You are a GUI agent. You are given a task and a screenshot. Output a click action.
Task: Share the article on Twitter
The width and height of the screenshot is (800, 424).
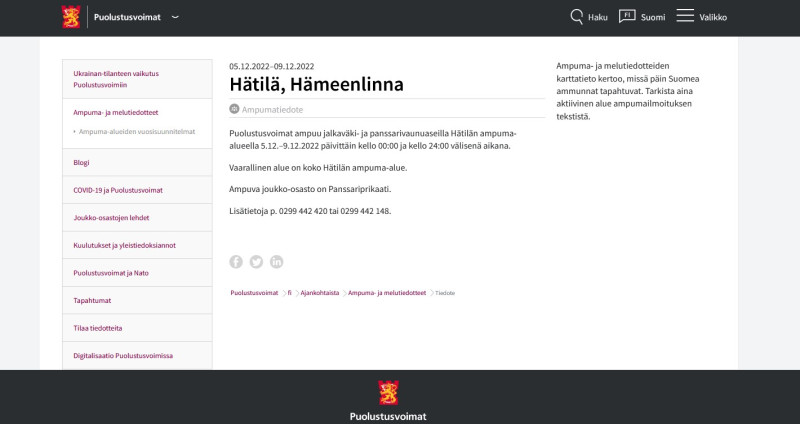[256, 262]
